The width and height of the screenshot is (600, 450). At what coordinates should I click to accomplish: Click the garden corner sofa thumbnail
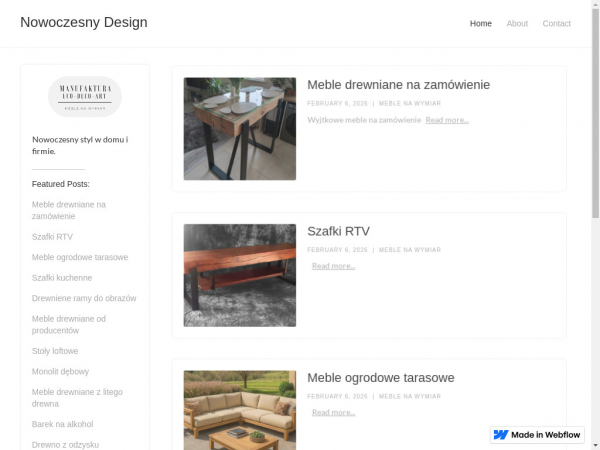[240, 410]
